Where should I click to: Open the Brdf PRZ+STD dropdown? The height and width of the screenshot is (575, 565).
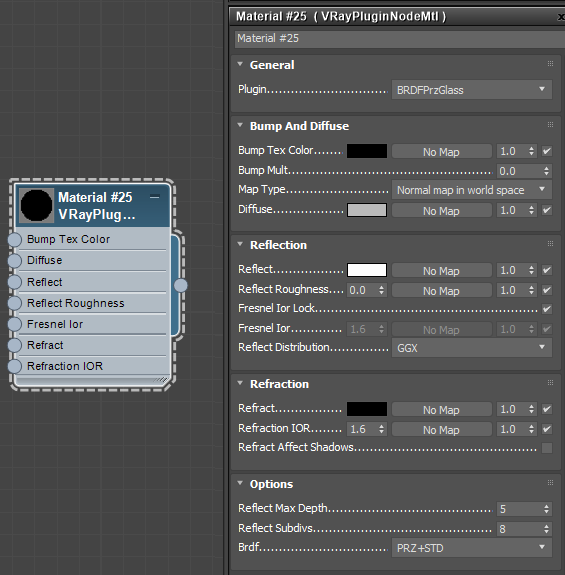[x=472, y=548]
